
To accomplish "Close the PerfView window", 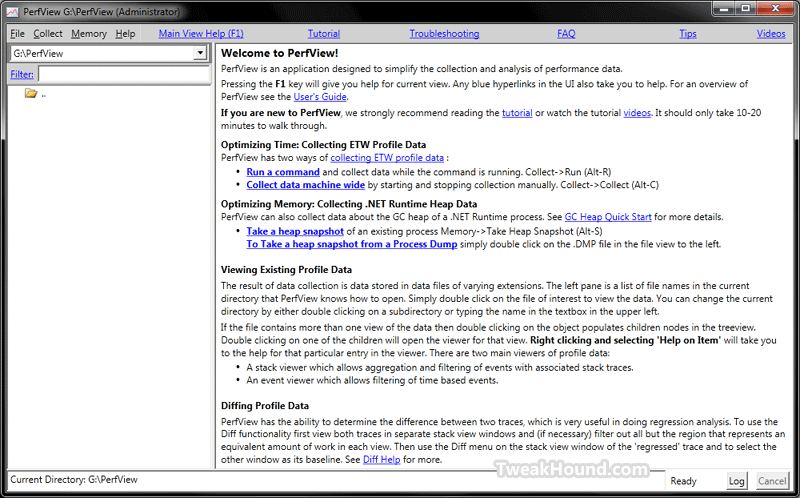I will (775, 9).
